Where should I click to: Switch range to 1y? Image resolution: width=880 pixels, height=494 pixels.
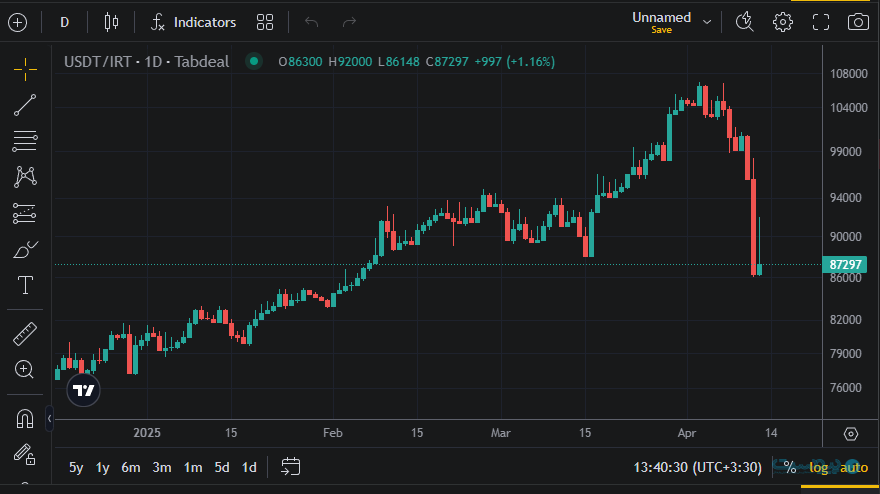[103, 467]
